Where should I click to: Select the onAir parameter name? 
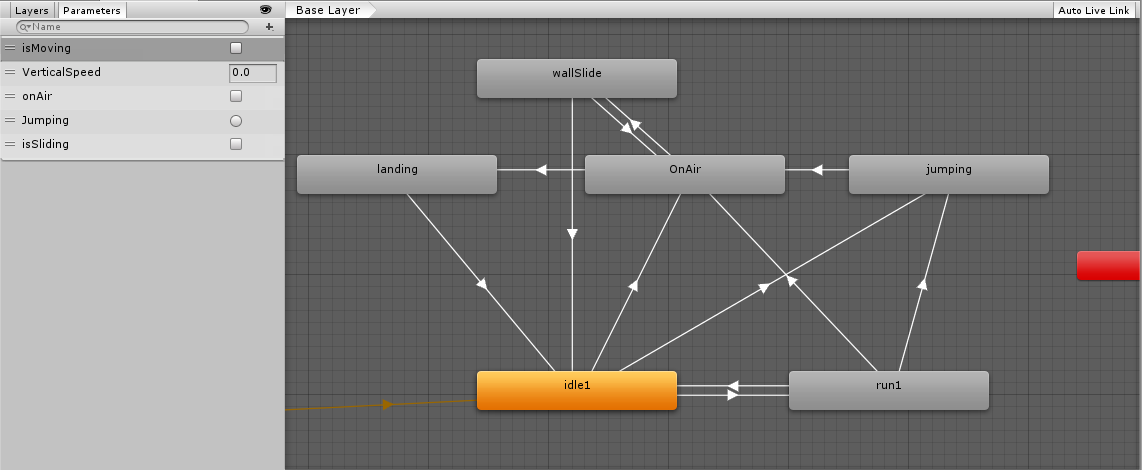[x=37, y=96]
